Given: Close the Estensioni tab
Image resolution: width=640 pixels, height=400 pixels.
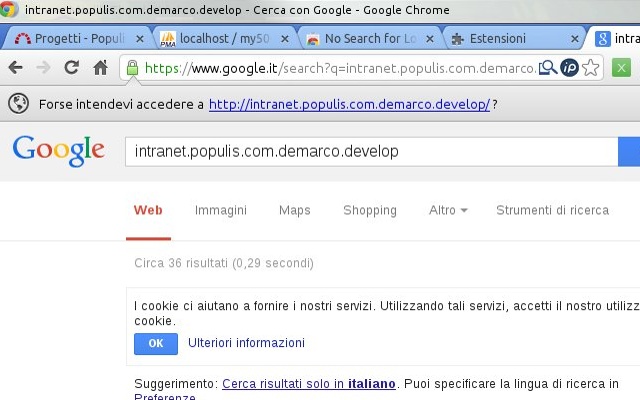Looking at the screenshot, I should (575, 39).
